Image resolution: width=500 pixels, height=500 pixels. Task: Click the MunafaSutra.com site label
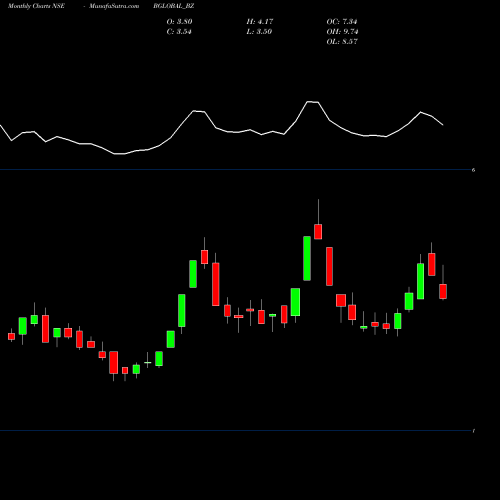click(114, 6)
